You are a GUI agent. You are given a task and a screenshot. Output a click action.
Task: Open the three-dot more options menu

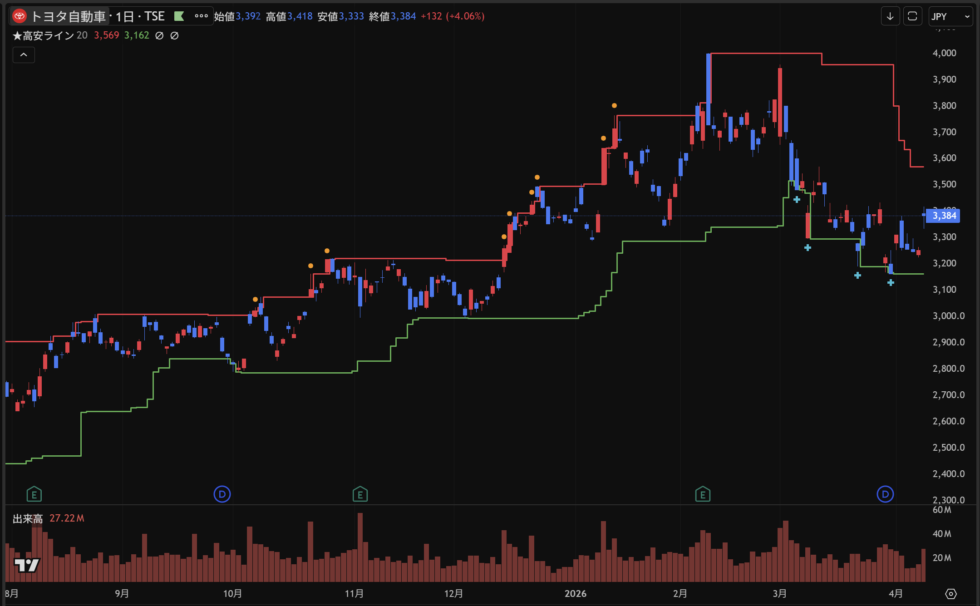click(x=202, y=16)
